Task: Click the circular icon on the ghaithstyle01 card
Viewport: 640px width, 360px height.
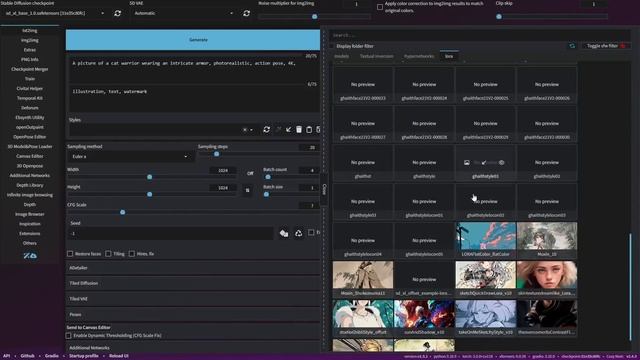Action: tap(502, 162)
